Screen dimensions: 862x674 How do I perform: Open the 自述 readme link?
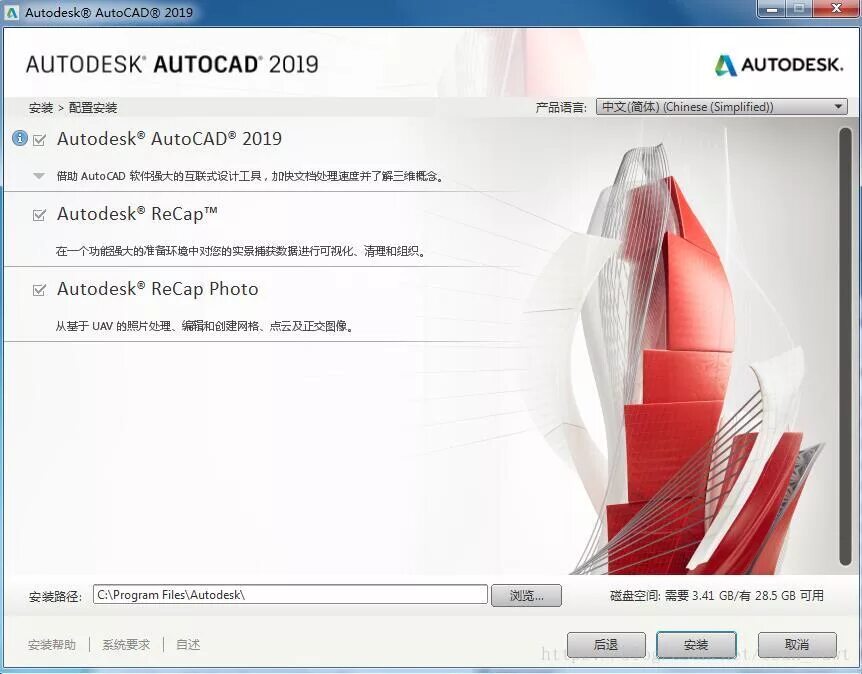click(x=188, y=644)
